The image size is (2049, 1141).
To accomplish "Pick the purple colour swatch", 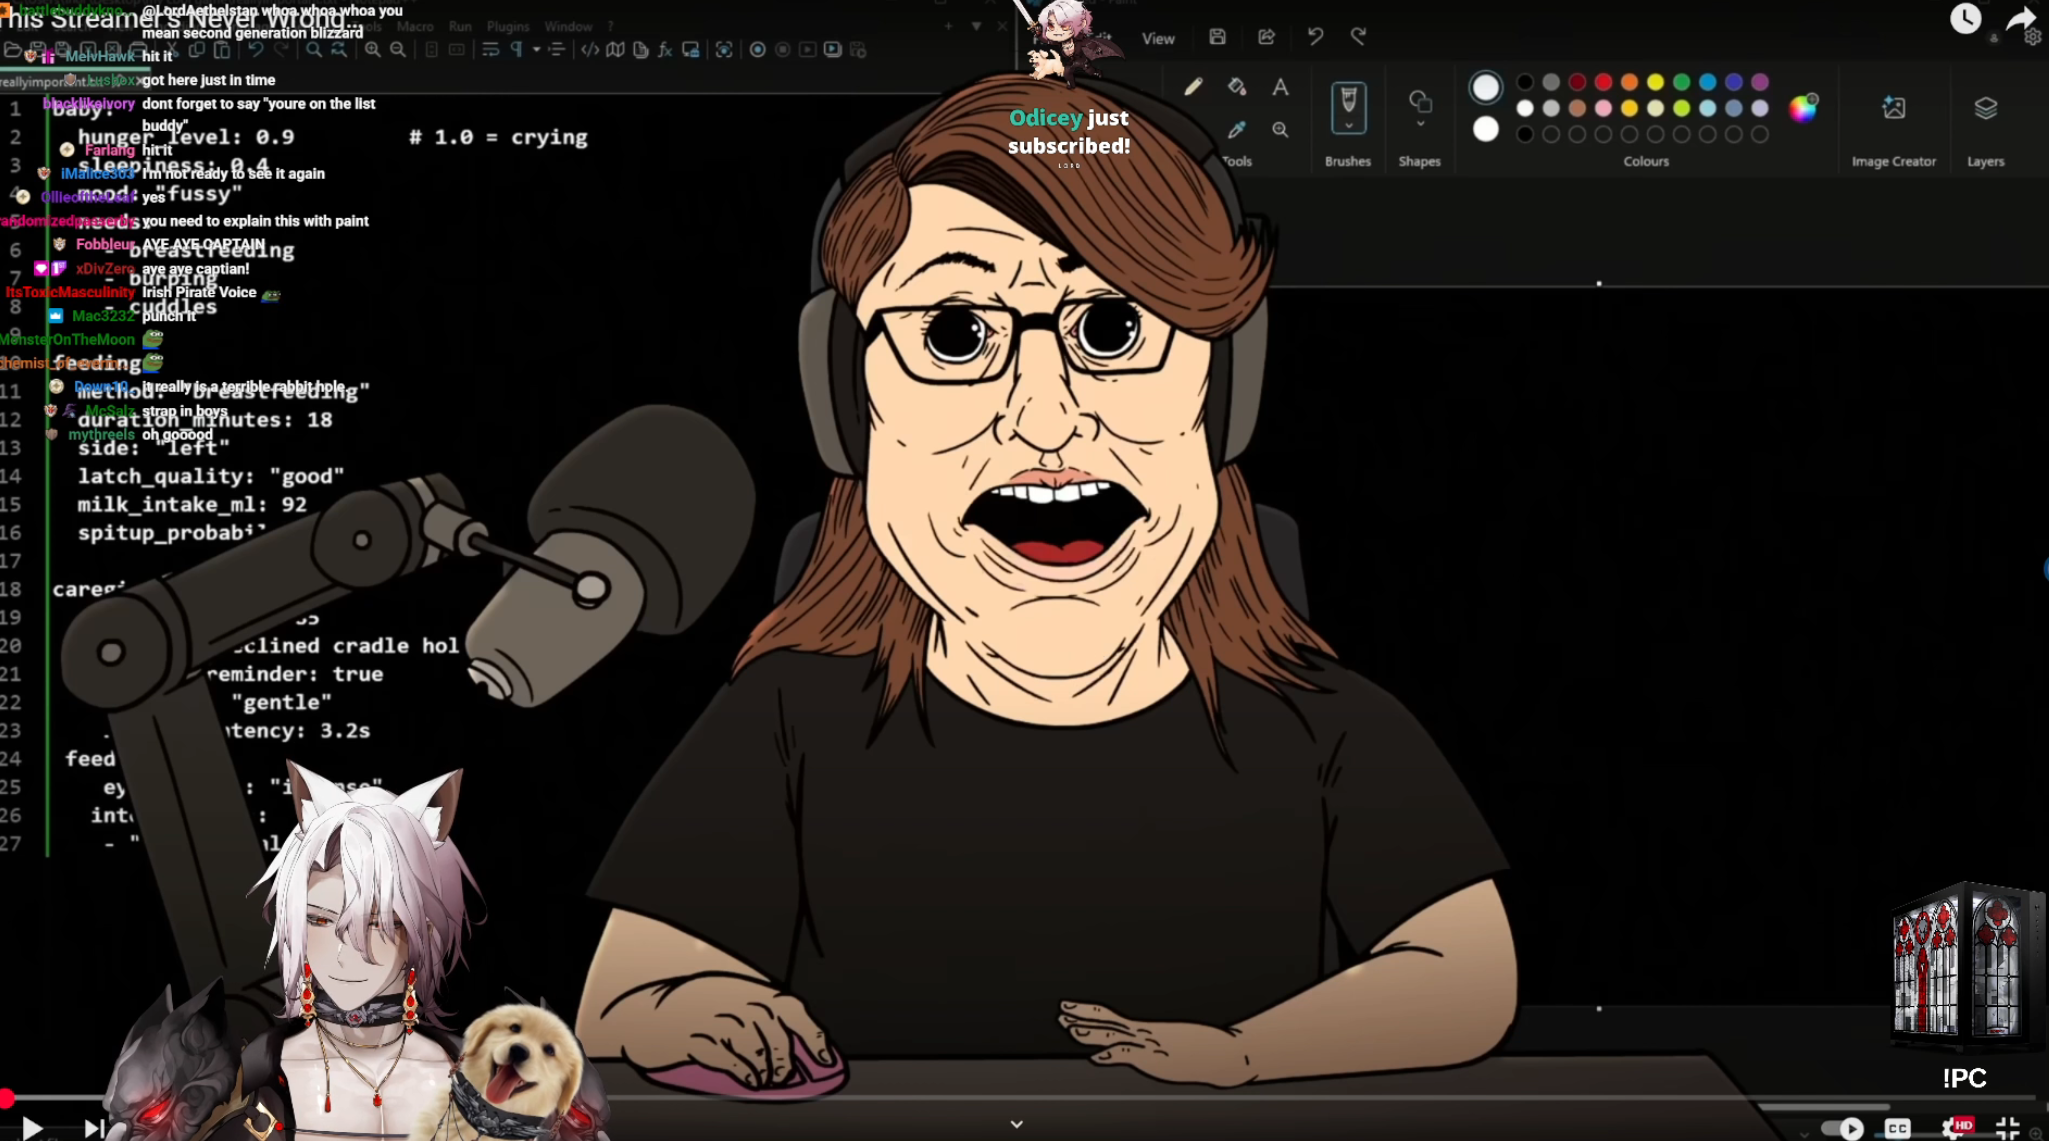I will [x=1760, y=82].
